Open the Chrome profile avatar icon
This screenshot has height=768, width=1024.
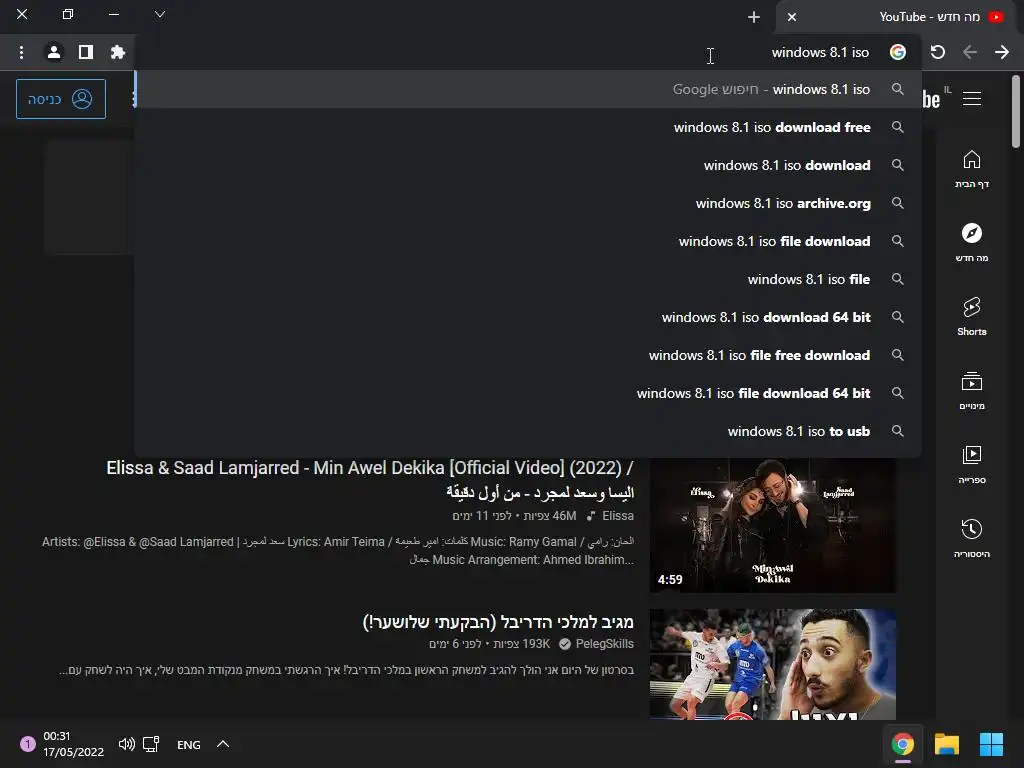[x=54, y=52]
